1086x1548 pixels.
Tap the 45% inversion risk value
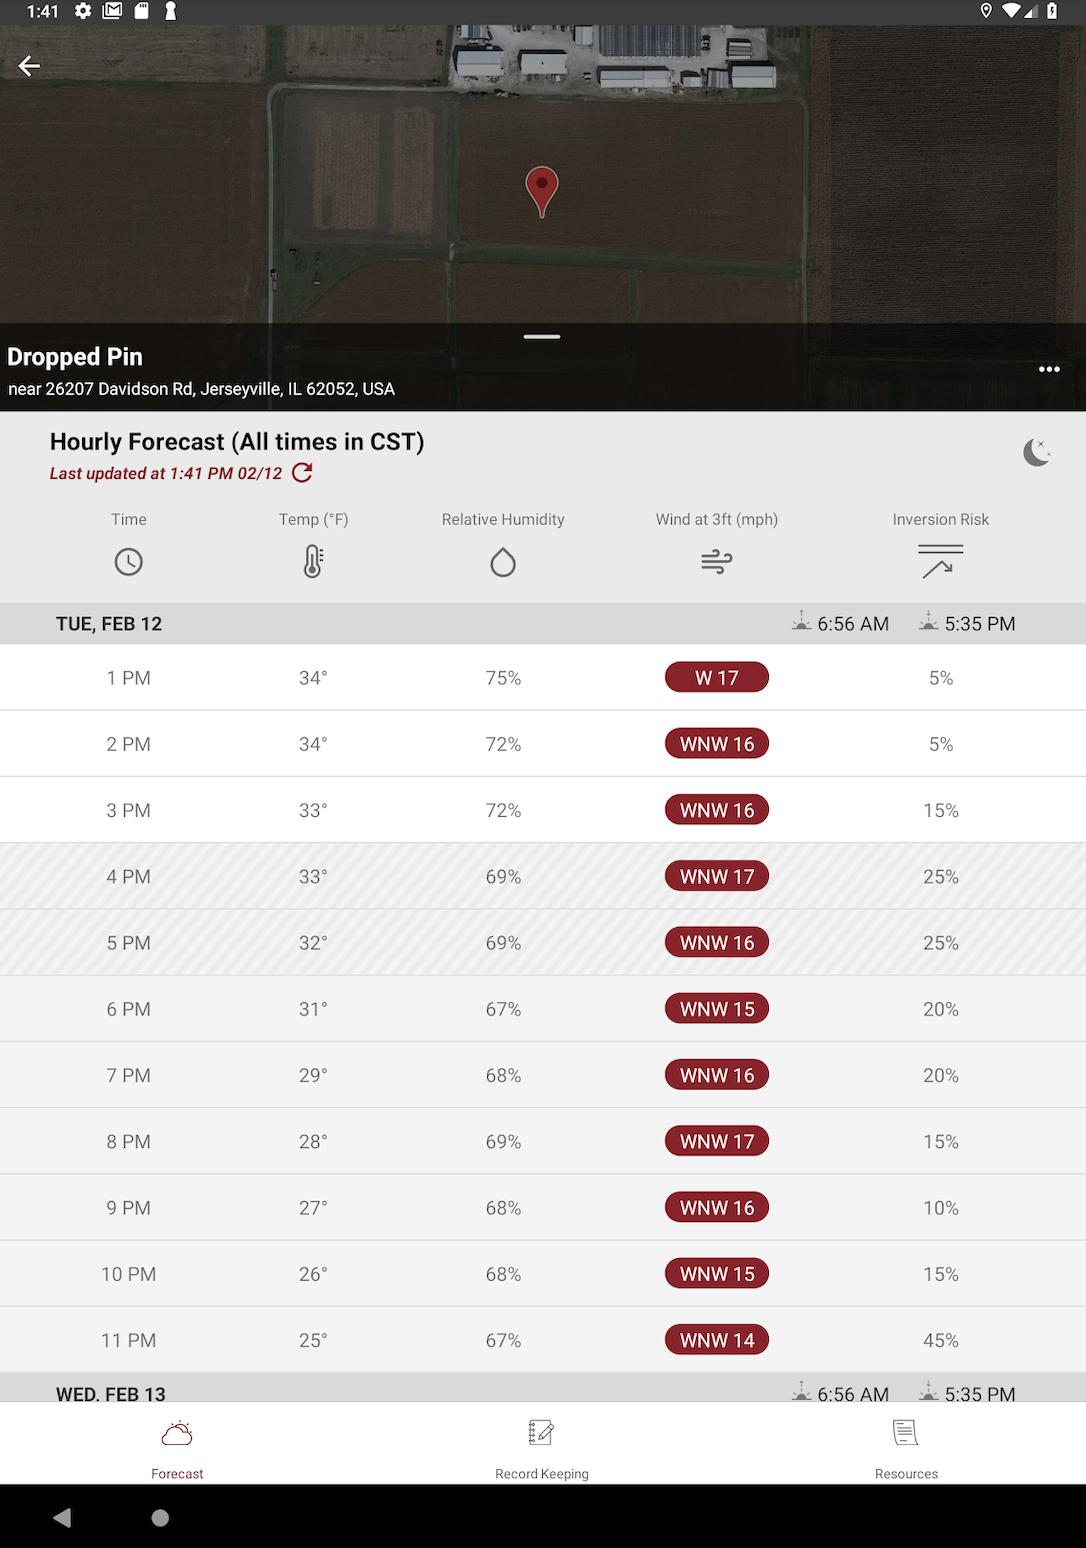[x=941, y=1340]
